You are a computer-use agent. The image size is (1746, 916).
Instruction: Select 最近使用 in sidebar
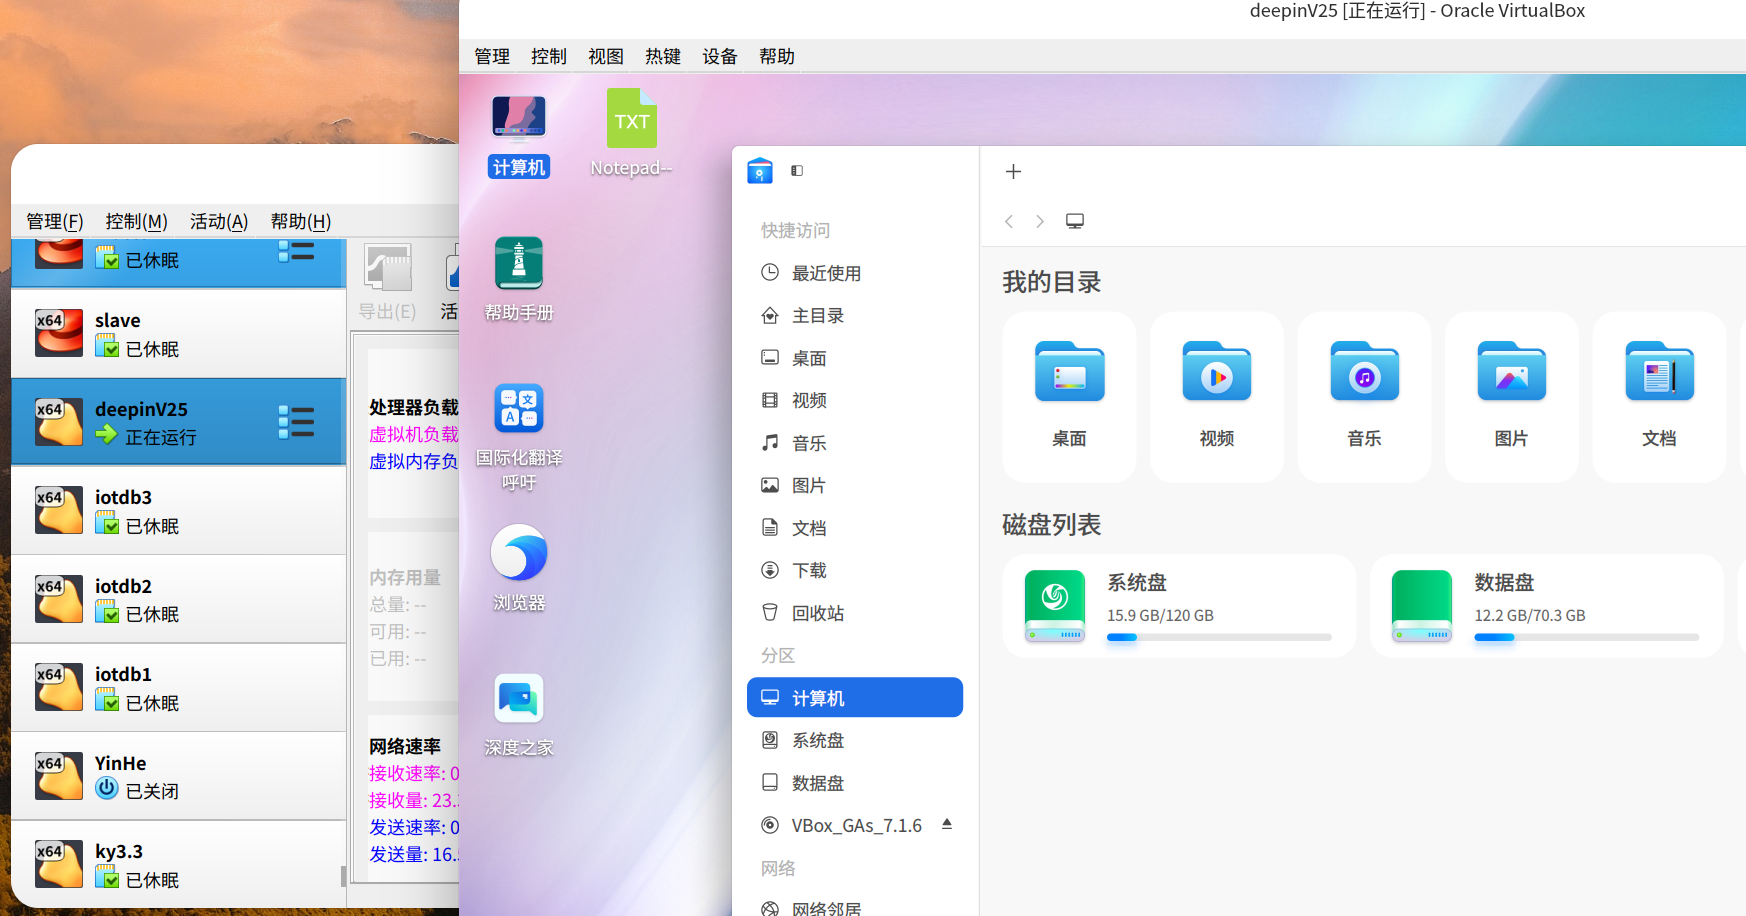[x=855, y=273]
